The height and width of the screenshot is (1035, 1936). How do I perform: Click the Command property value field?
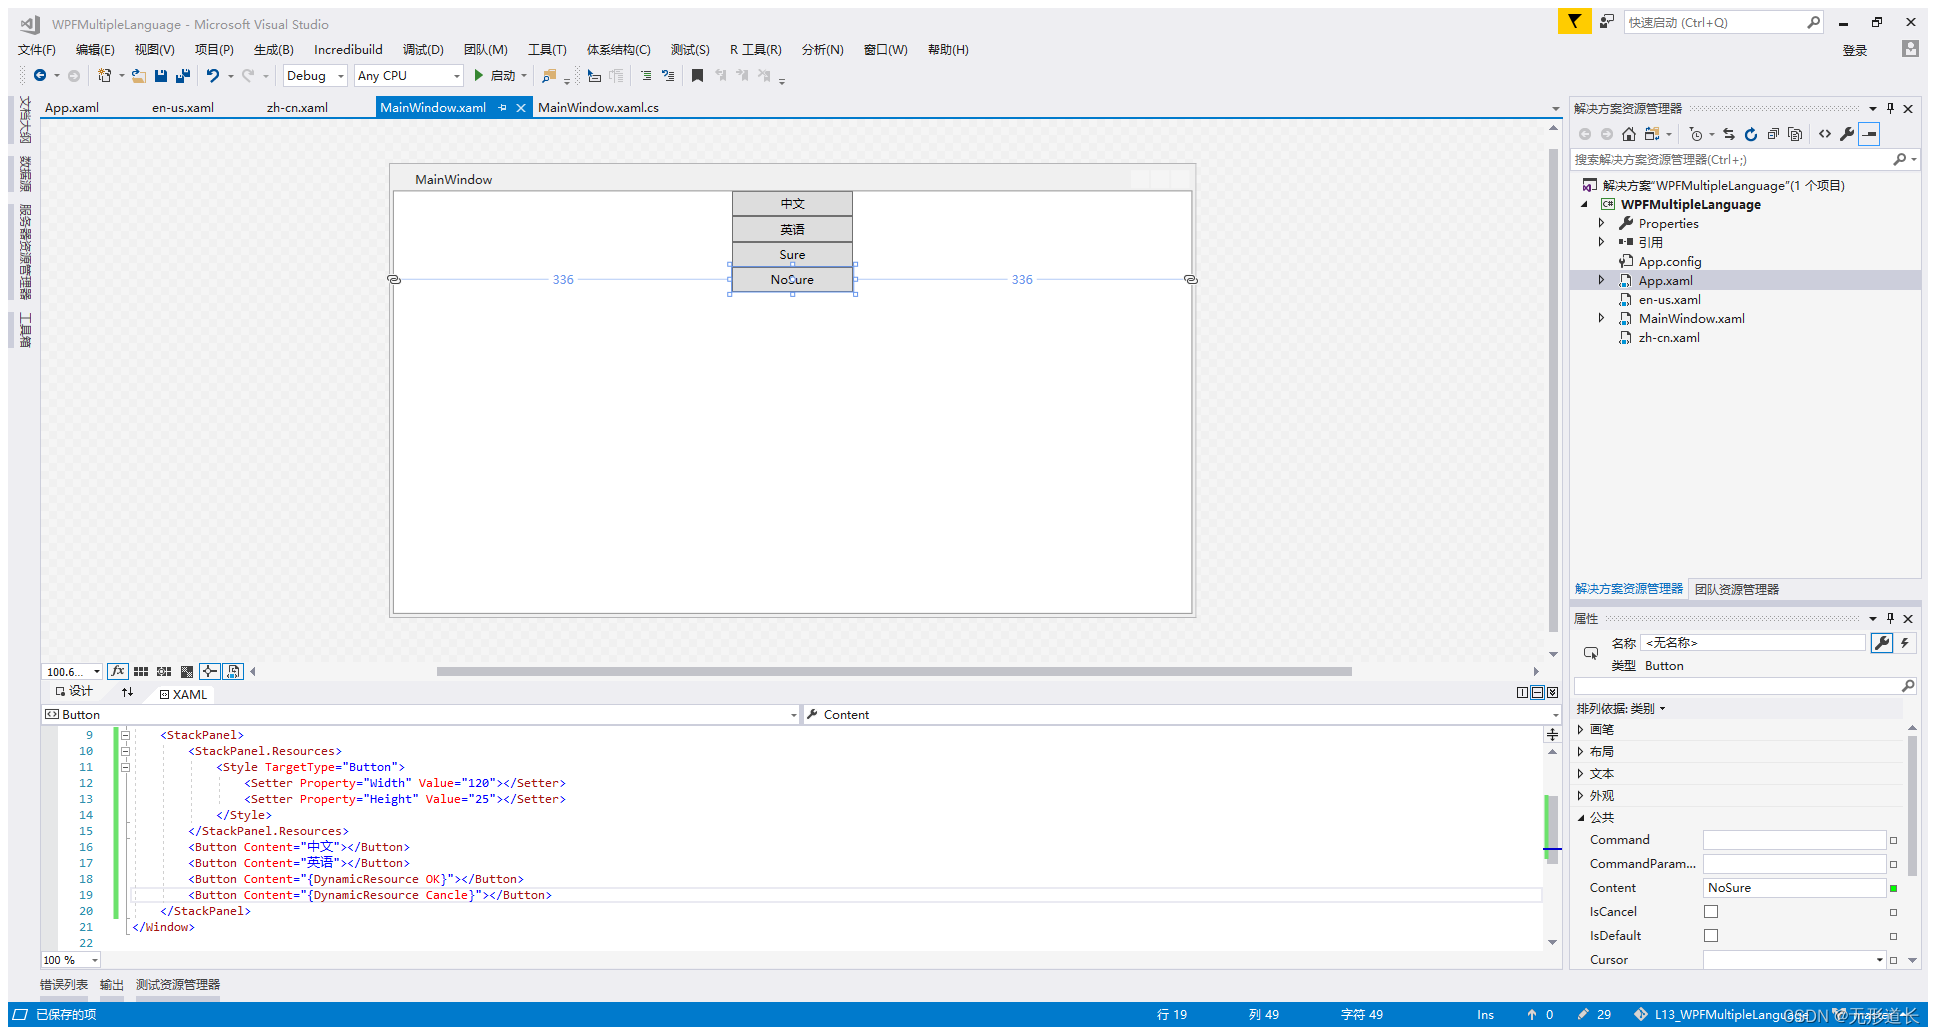(1795, 840)
